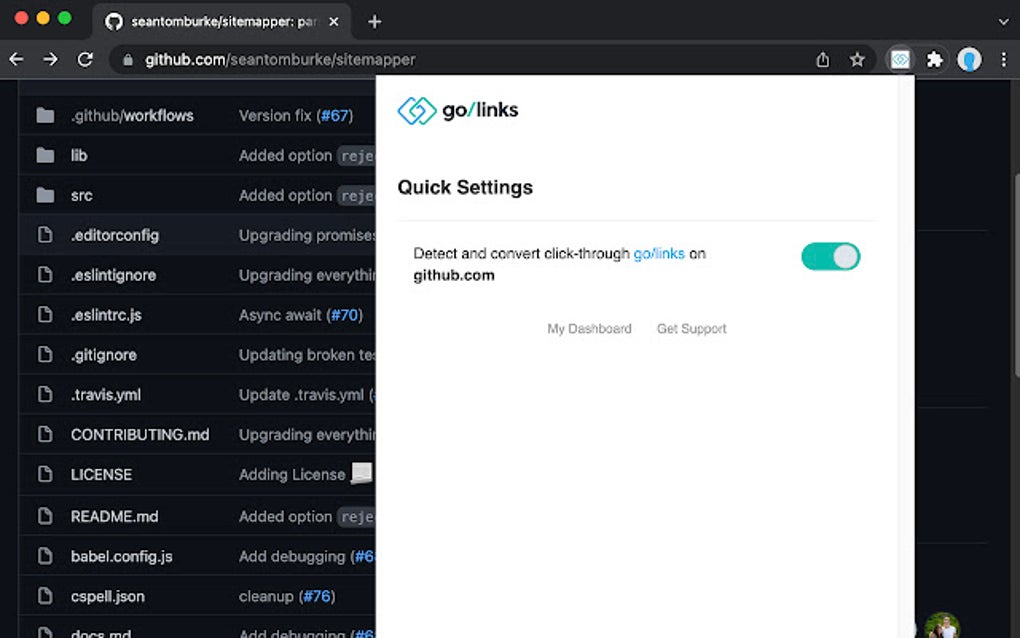Click the go/links logo in the popup
This screenshot has width=1020, height=638.
[457, 110]
